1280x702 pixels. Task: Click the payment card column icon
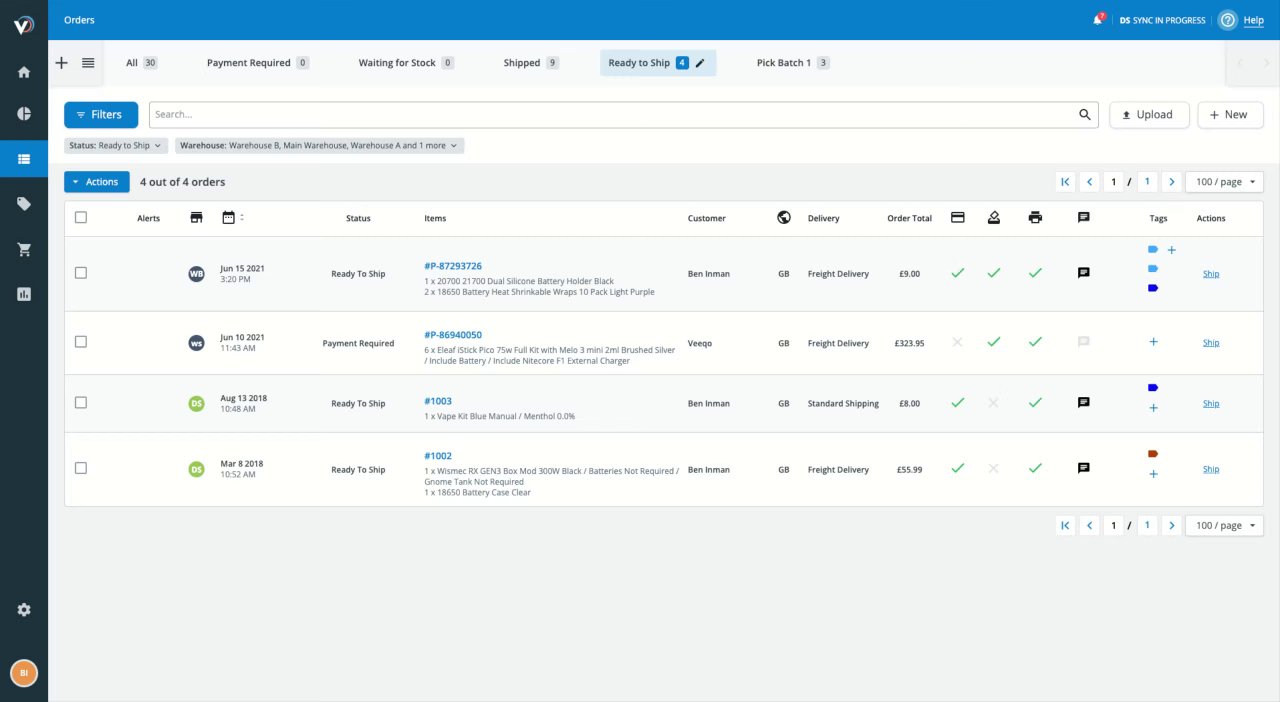coord(958,217)
